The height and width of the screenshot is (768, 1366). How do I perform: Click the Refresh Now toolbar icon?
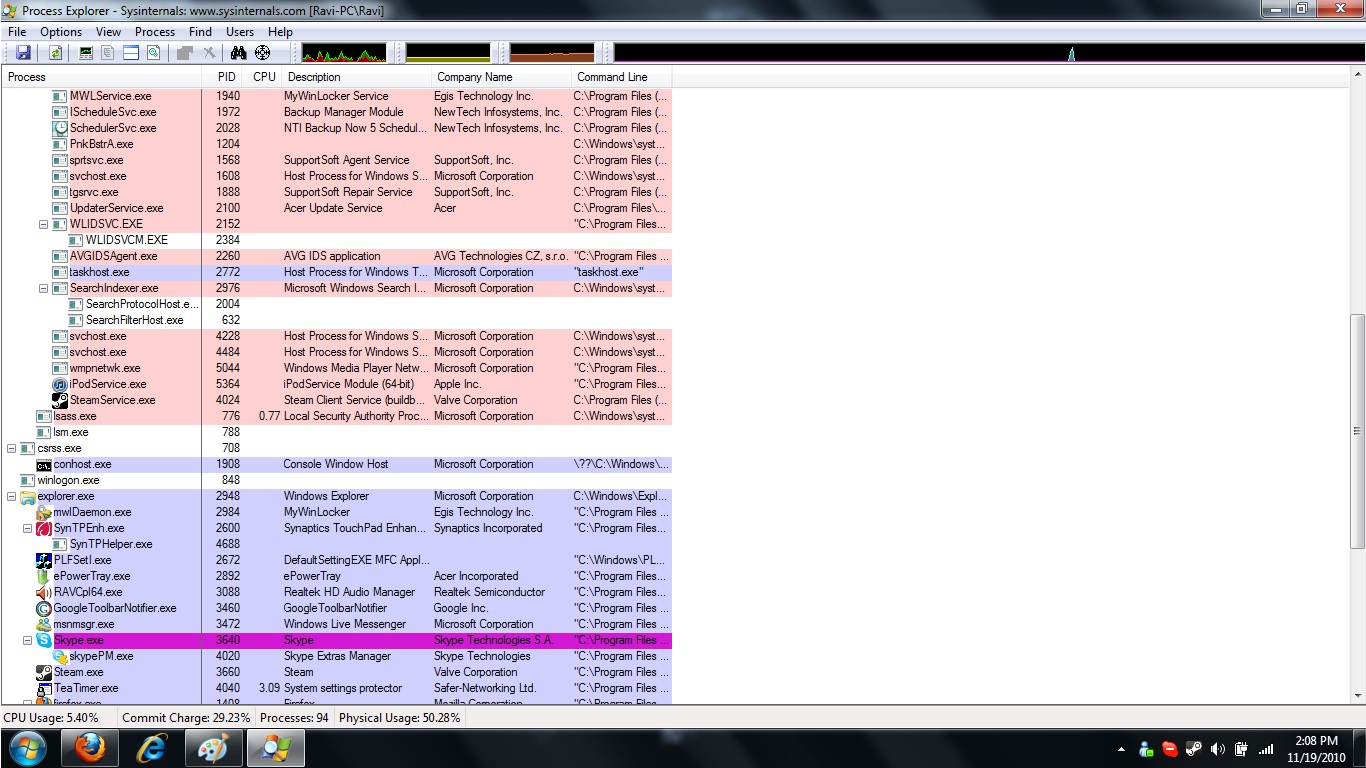coord(55,53)
